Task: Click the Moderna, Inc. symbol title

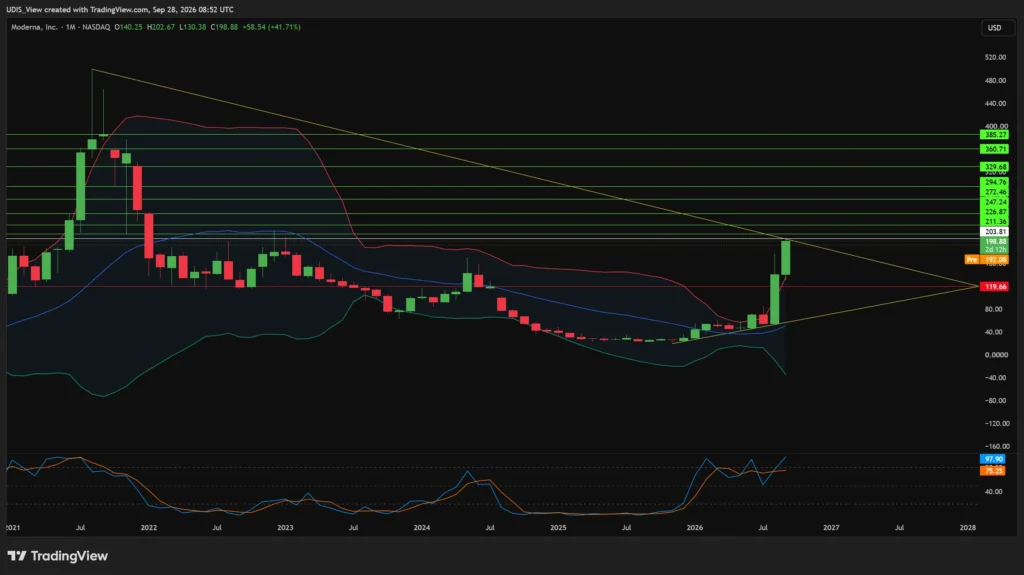Action: click(34, 27)
